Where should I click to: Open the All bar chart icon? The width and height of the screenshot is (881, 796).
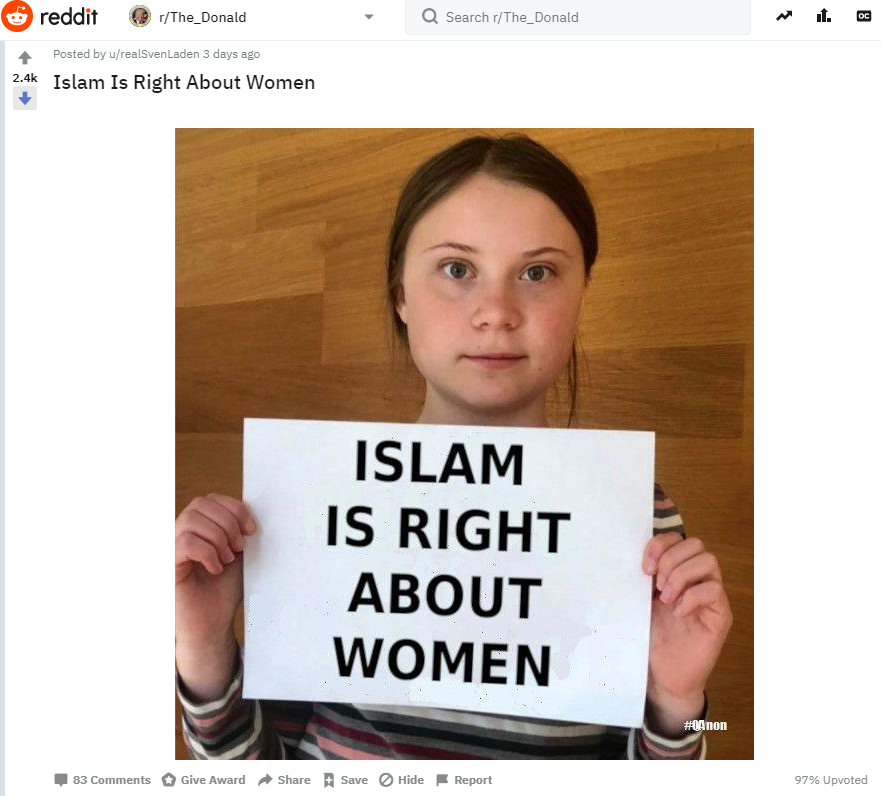824,16
